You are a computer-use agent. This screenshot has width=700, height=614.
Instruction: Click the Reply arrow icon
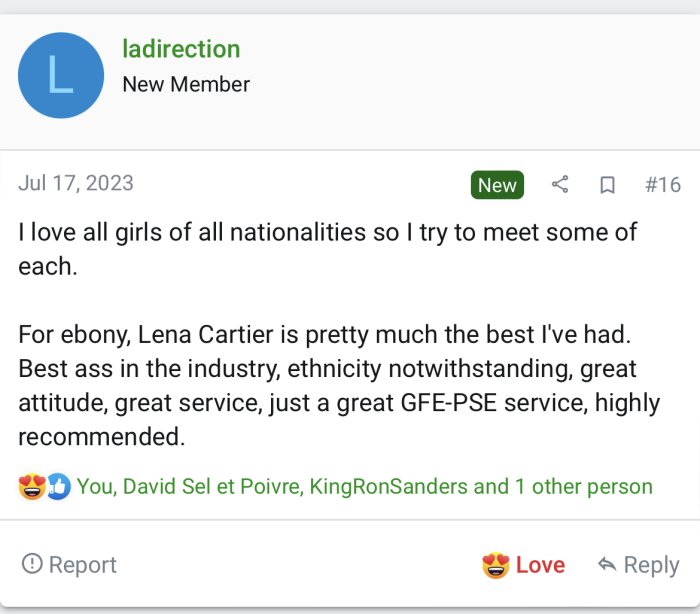[606, 566]
